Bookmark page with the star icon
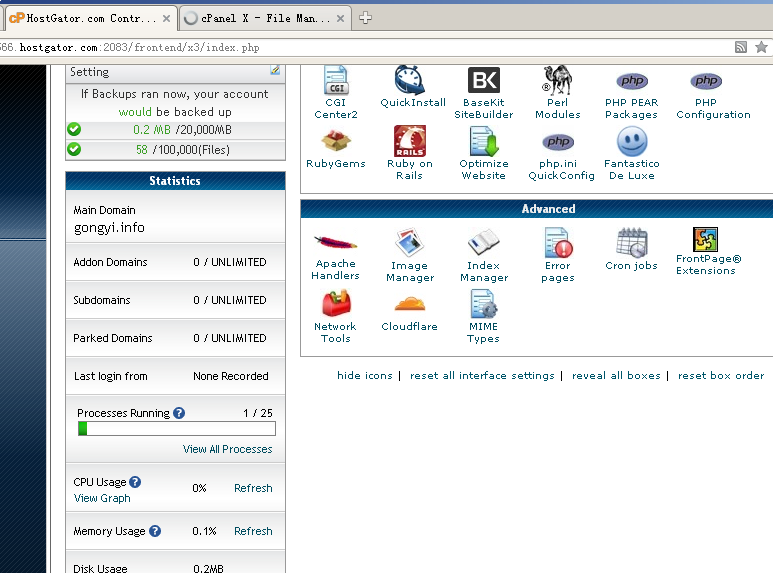The height and width of the screenshot is (573, 773). 761,47
